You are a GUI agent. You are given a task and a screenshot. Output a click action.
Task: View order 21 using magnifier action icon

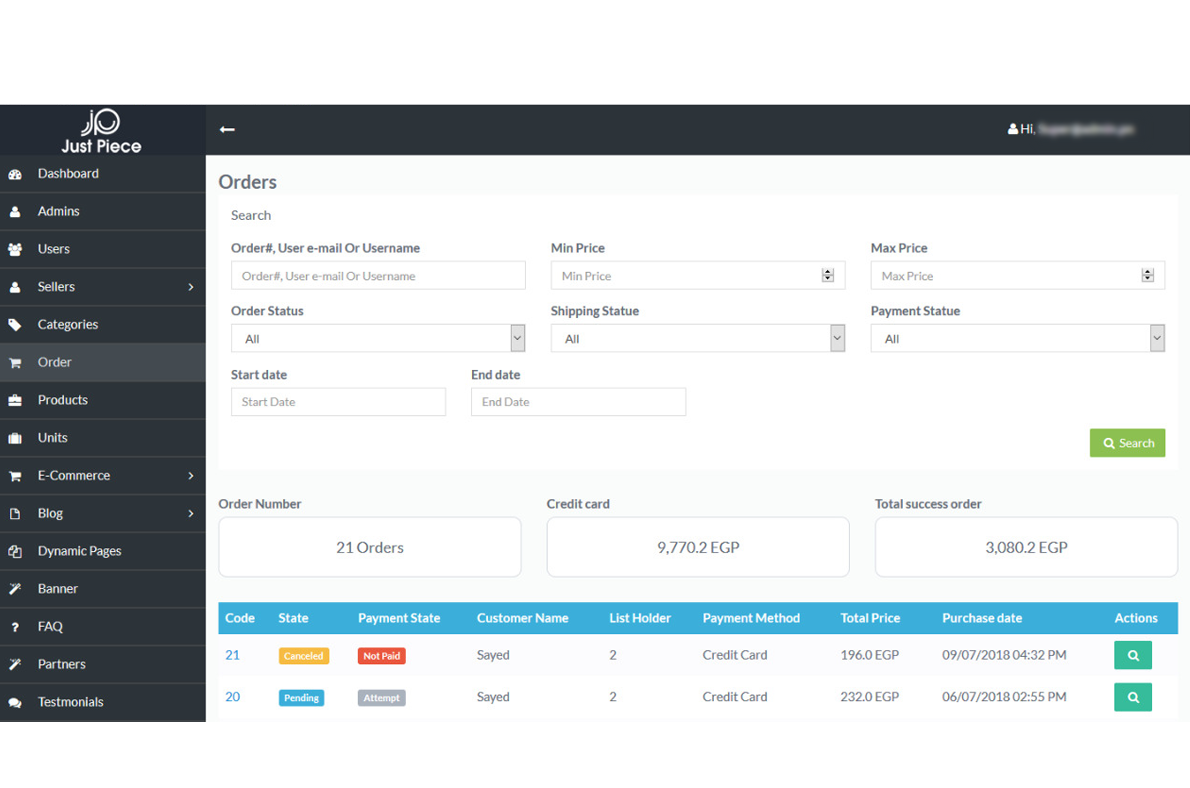tap(1132, 655)
